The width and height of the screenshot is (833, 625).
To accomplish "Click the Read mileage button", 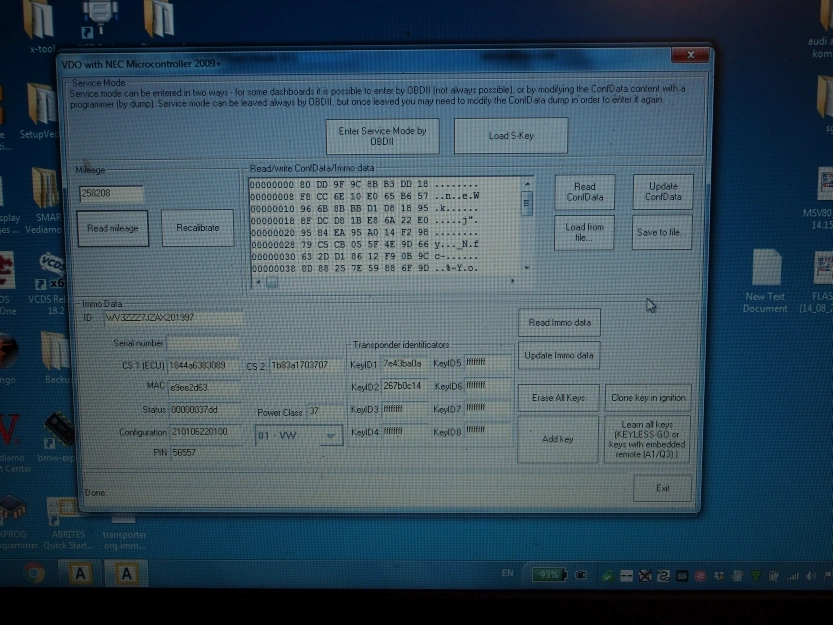I will (x=113, y=228).
